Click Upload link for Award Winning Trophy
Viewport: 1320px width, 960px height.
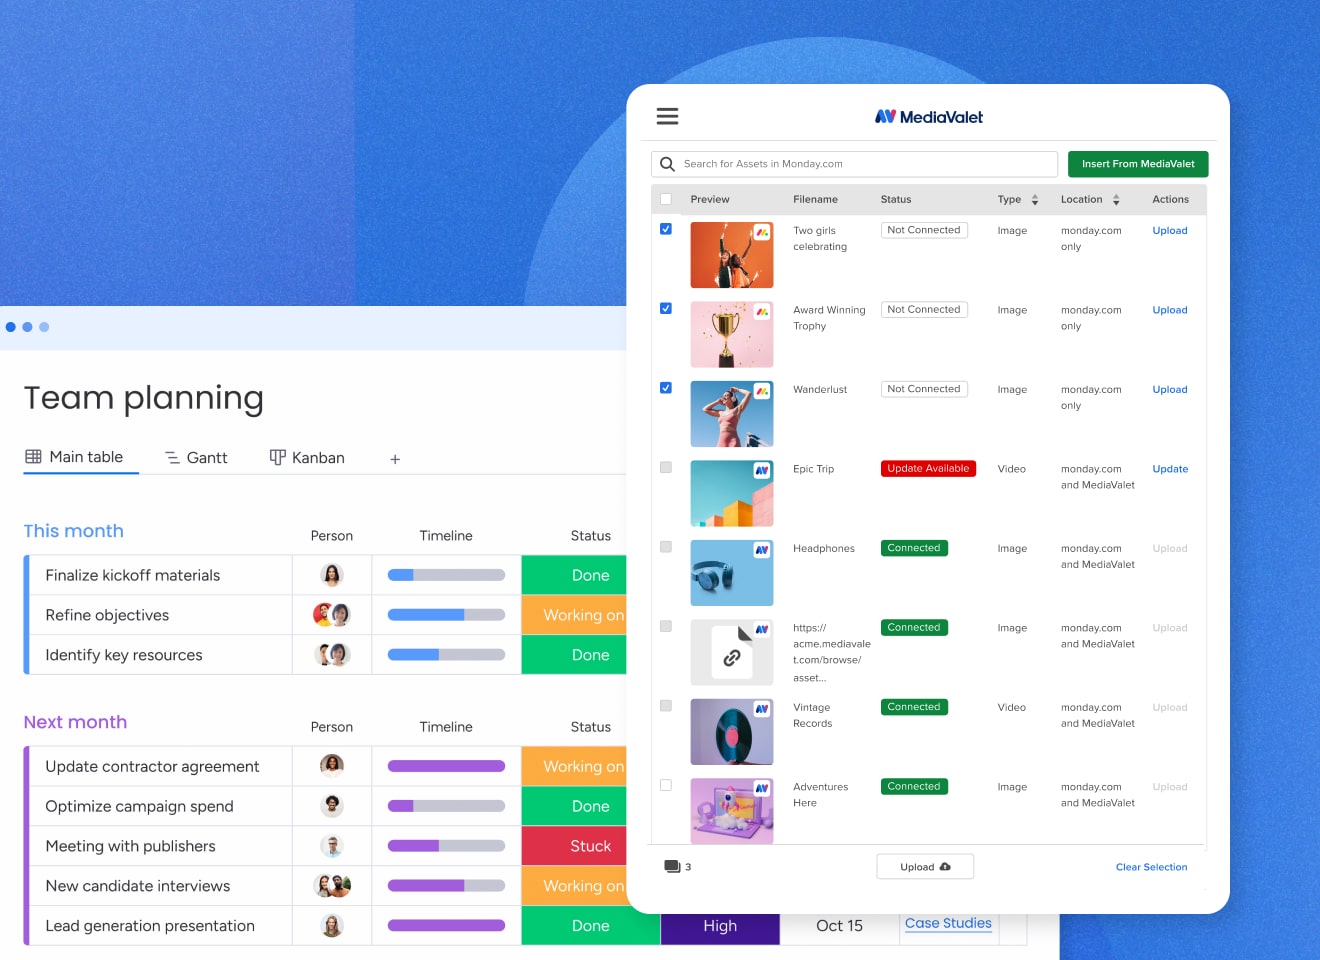coord(1170,310)
